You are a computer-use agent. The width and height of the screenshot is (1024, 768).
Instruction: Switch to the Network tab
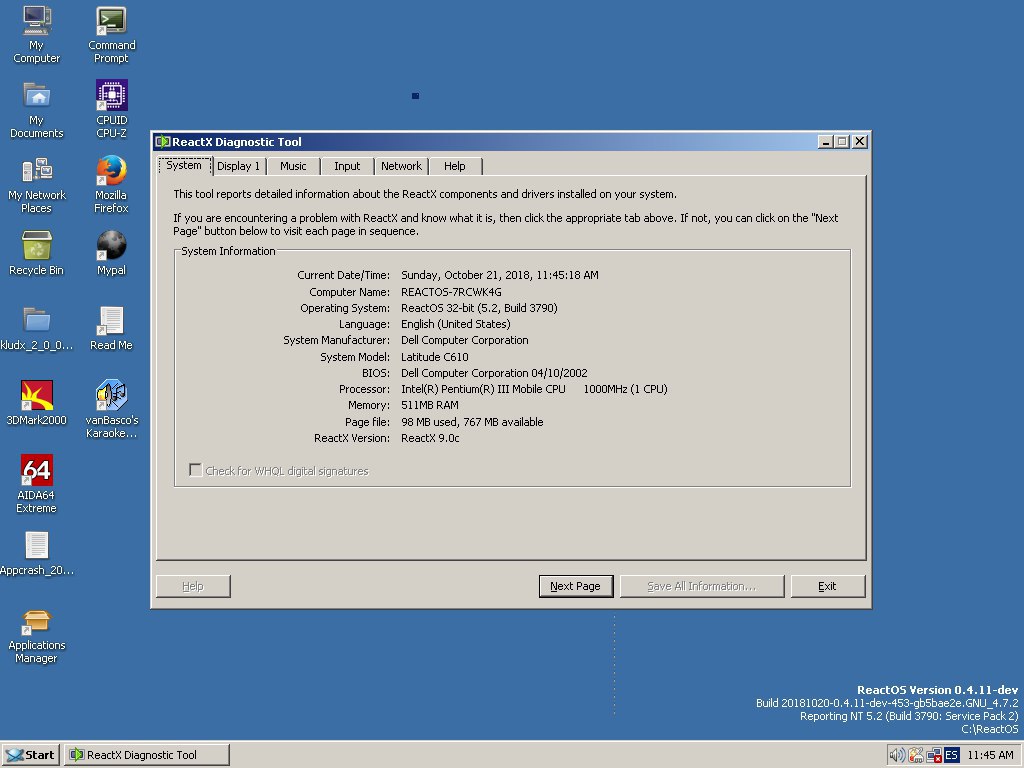(402, 167)
